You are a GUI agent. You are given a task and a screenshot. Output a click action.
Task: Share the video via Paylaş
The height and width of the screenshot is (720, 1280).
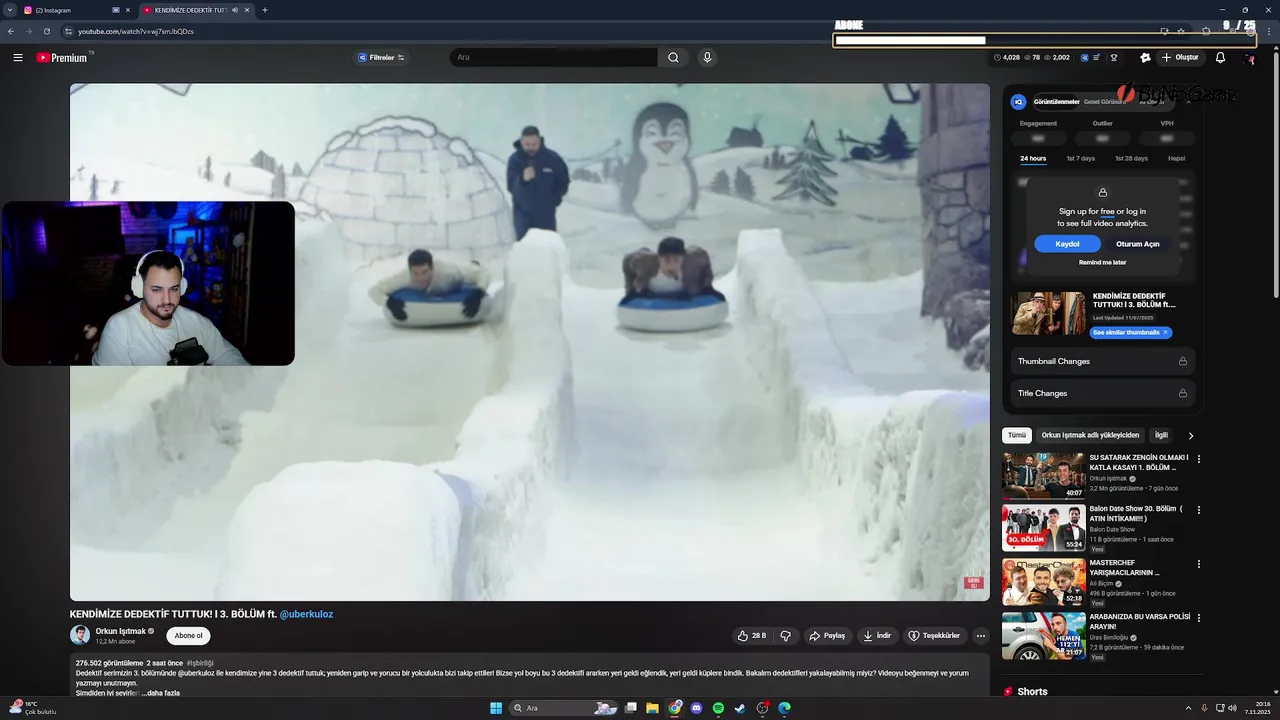[827, 636]
